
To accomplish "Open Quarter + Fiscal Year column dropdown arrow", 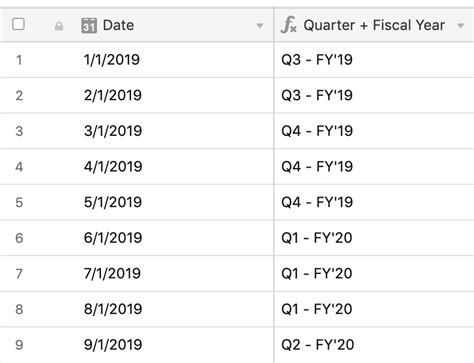I will pyautogui.click(x=461, y=26).
